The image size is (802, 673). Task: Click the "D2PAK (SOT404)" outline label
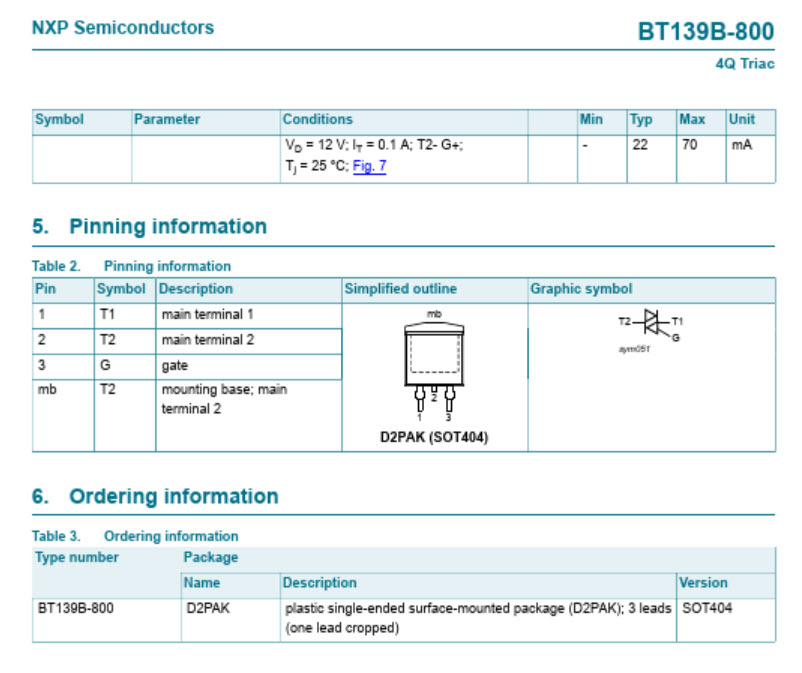434,437
